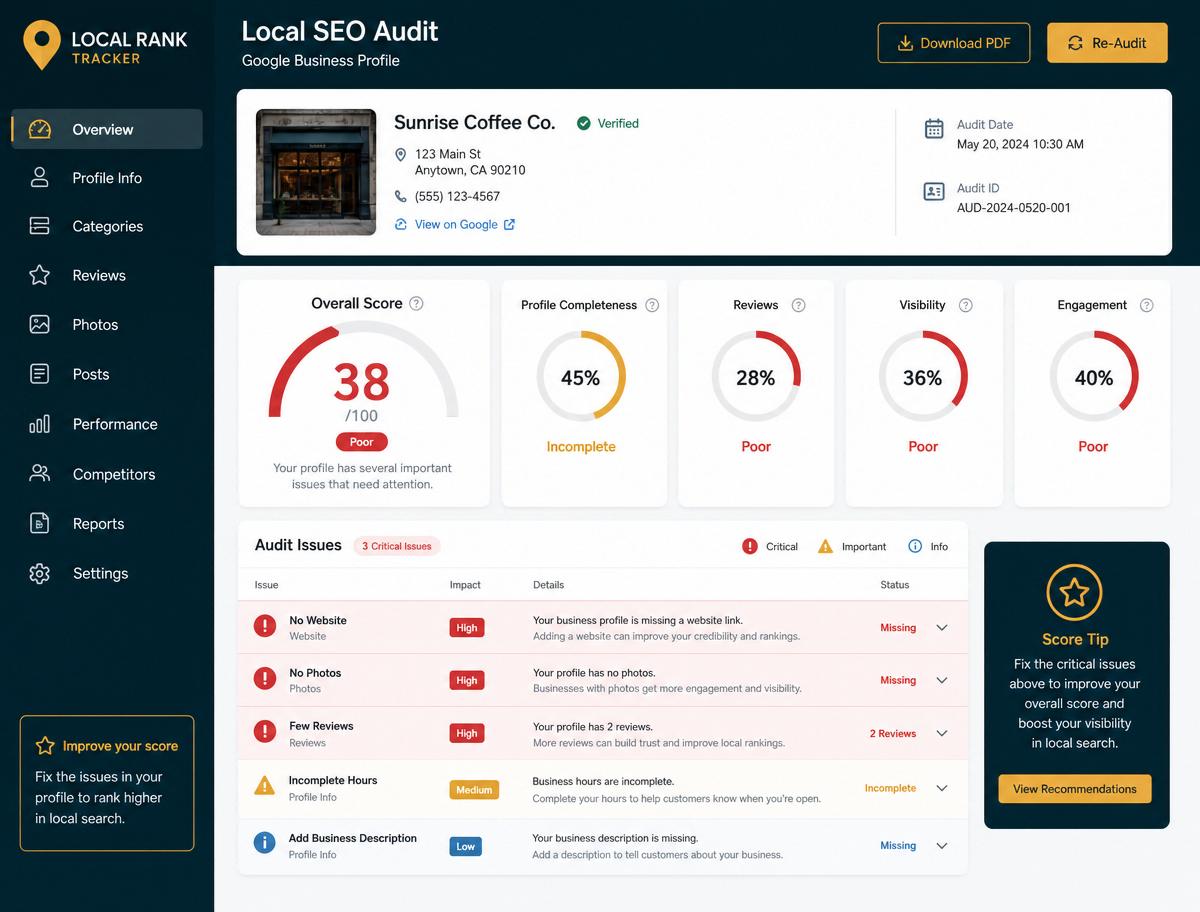This screenshot has width=1200, height=912.
Task: Click the star icon in Score Tip card
Action: tap(1074, 593)
